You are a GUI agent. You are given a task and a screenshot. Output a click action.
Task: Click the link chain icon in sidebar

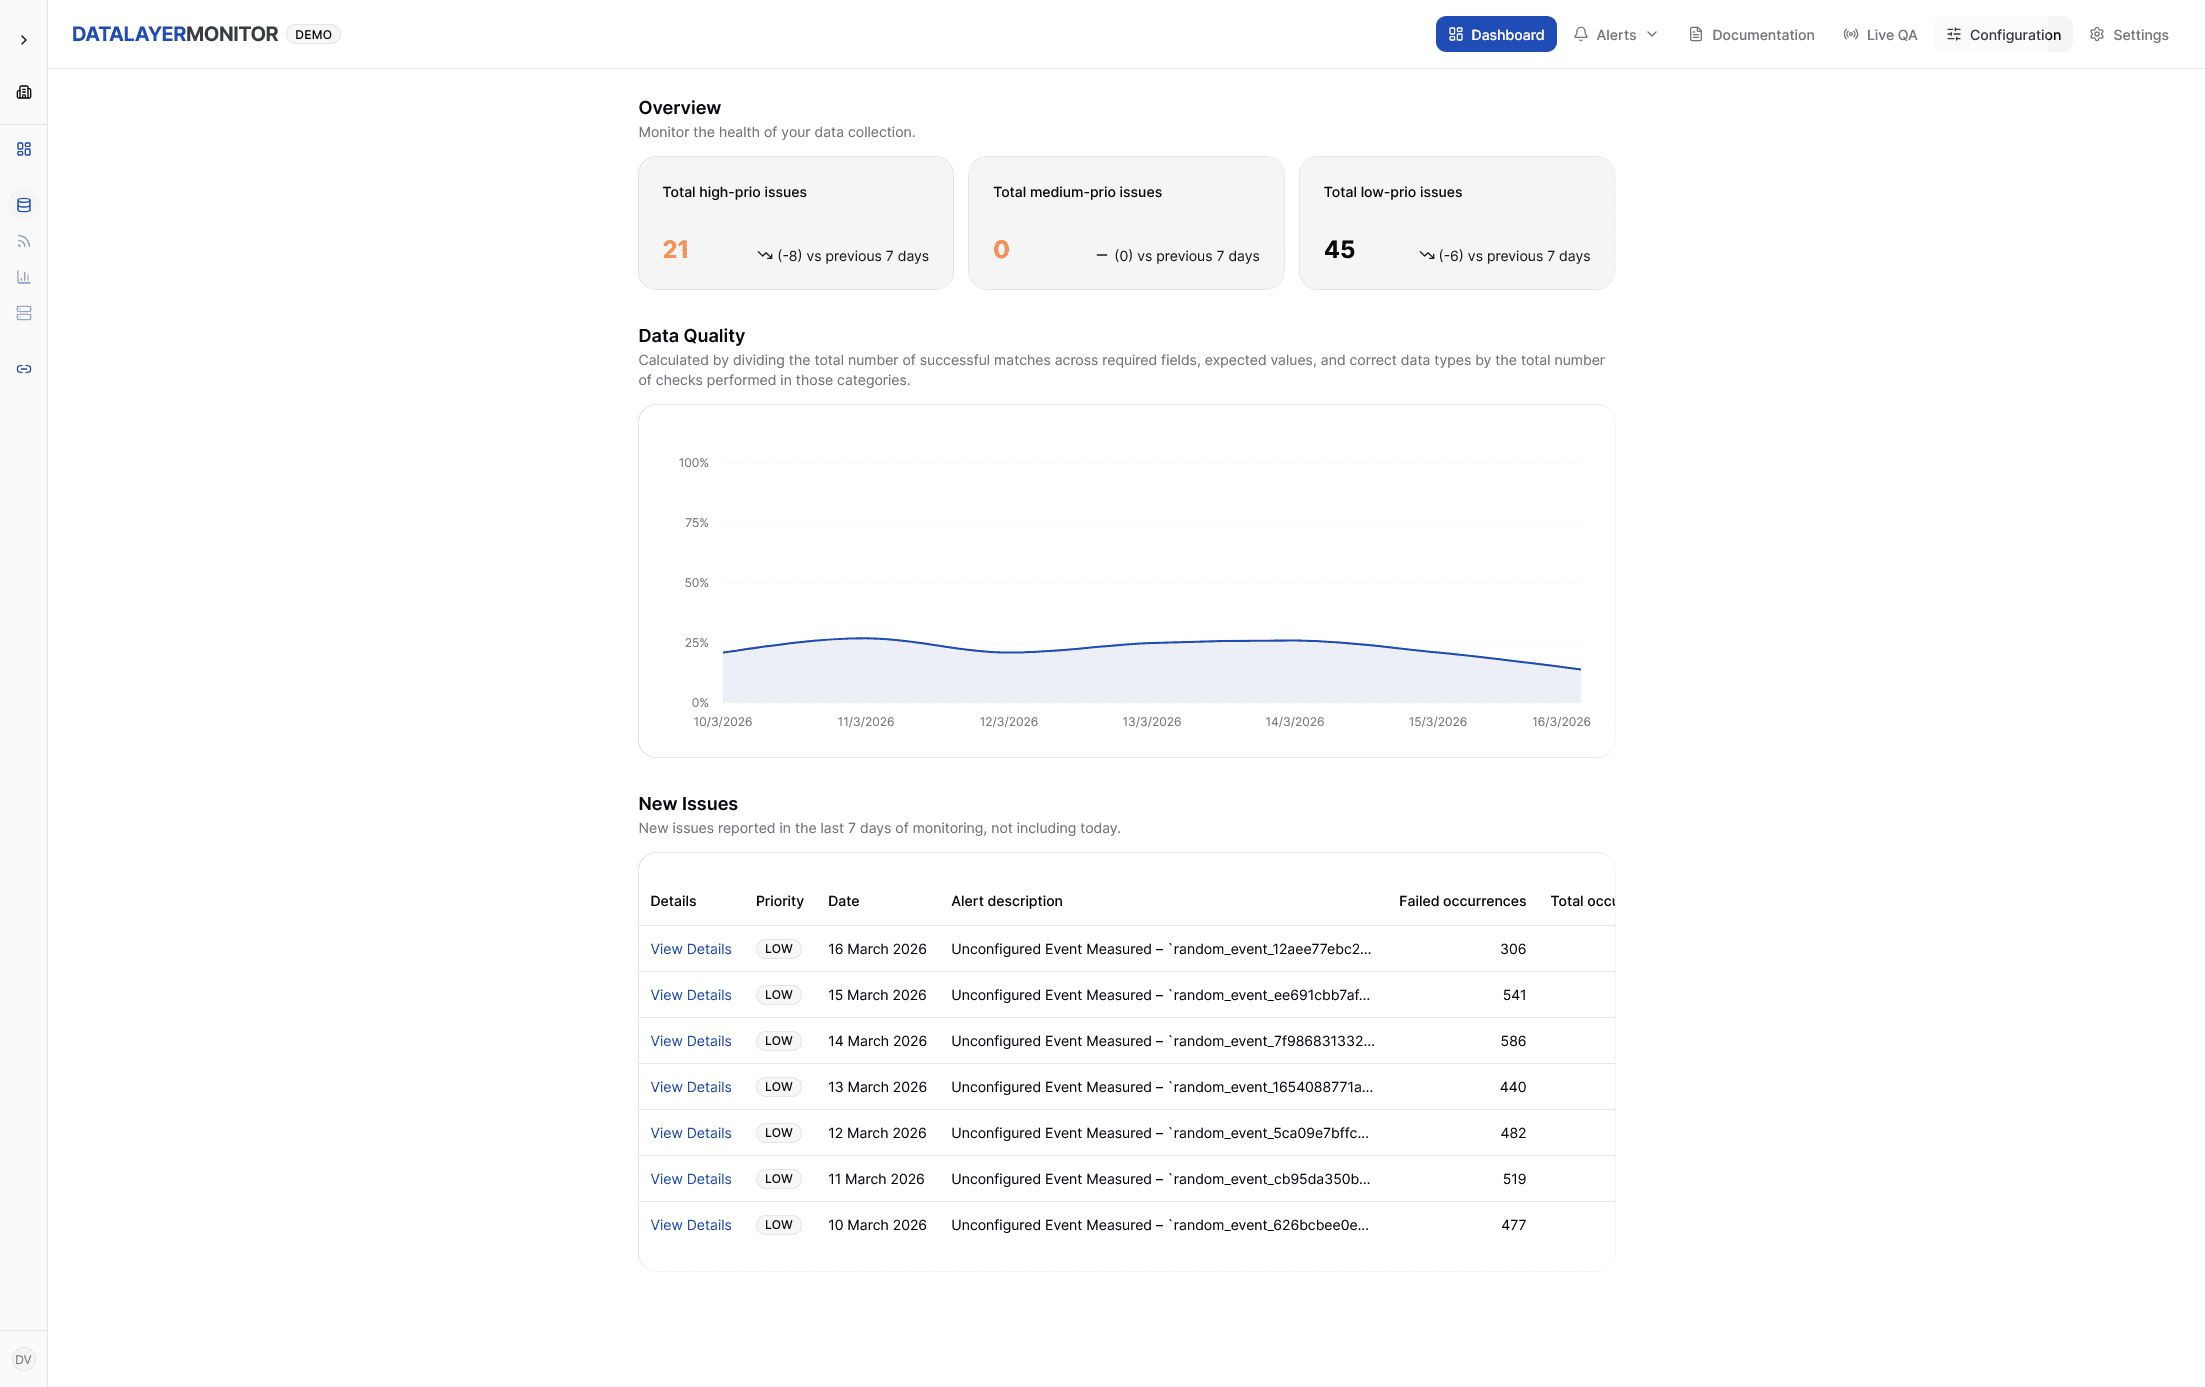[x=24, y=369]
